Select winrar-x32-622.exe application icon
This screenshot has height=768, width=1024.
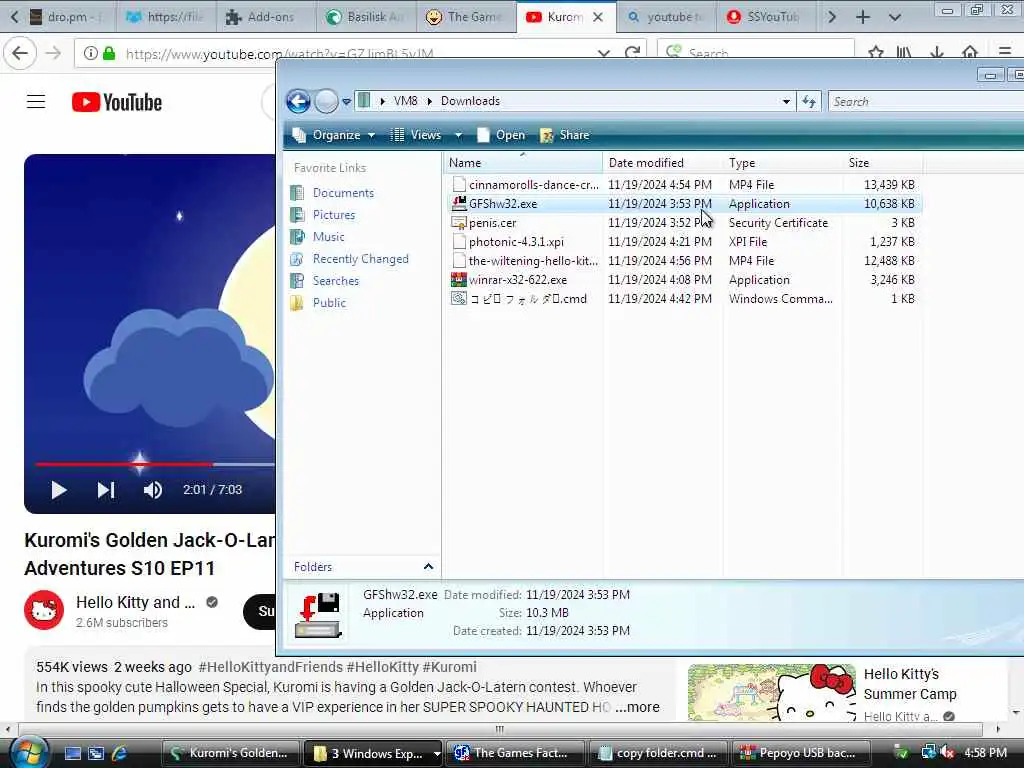(x=459, y=280)
